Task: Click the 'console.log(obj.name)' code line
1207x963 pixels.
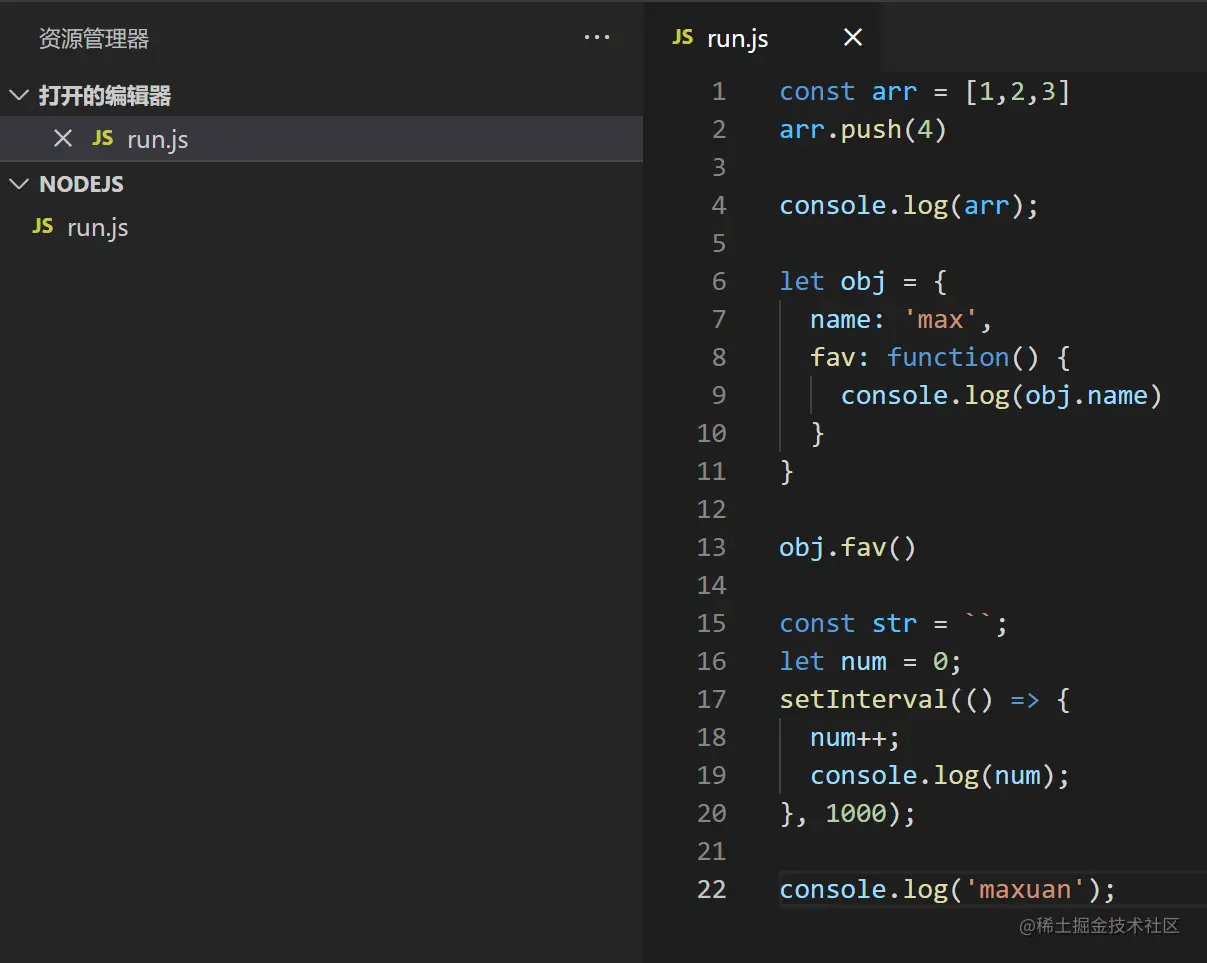Action: point(1002,396)
